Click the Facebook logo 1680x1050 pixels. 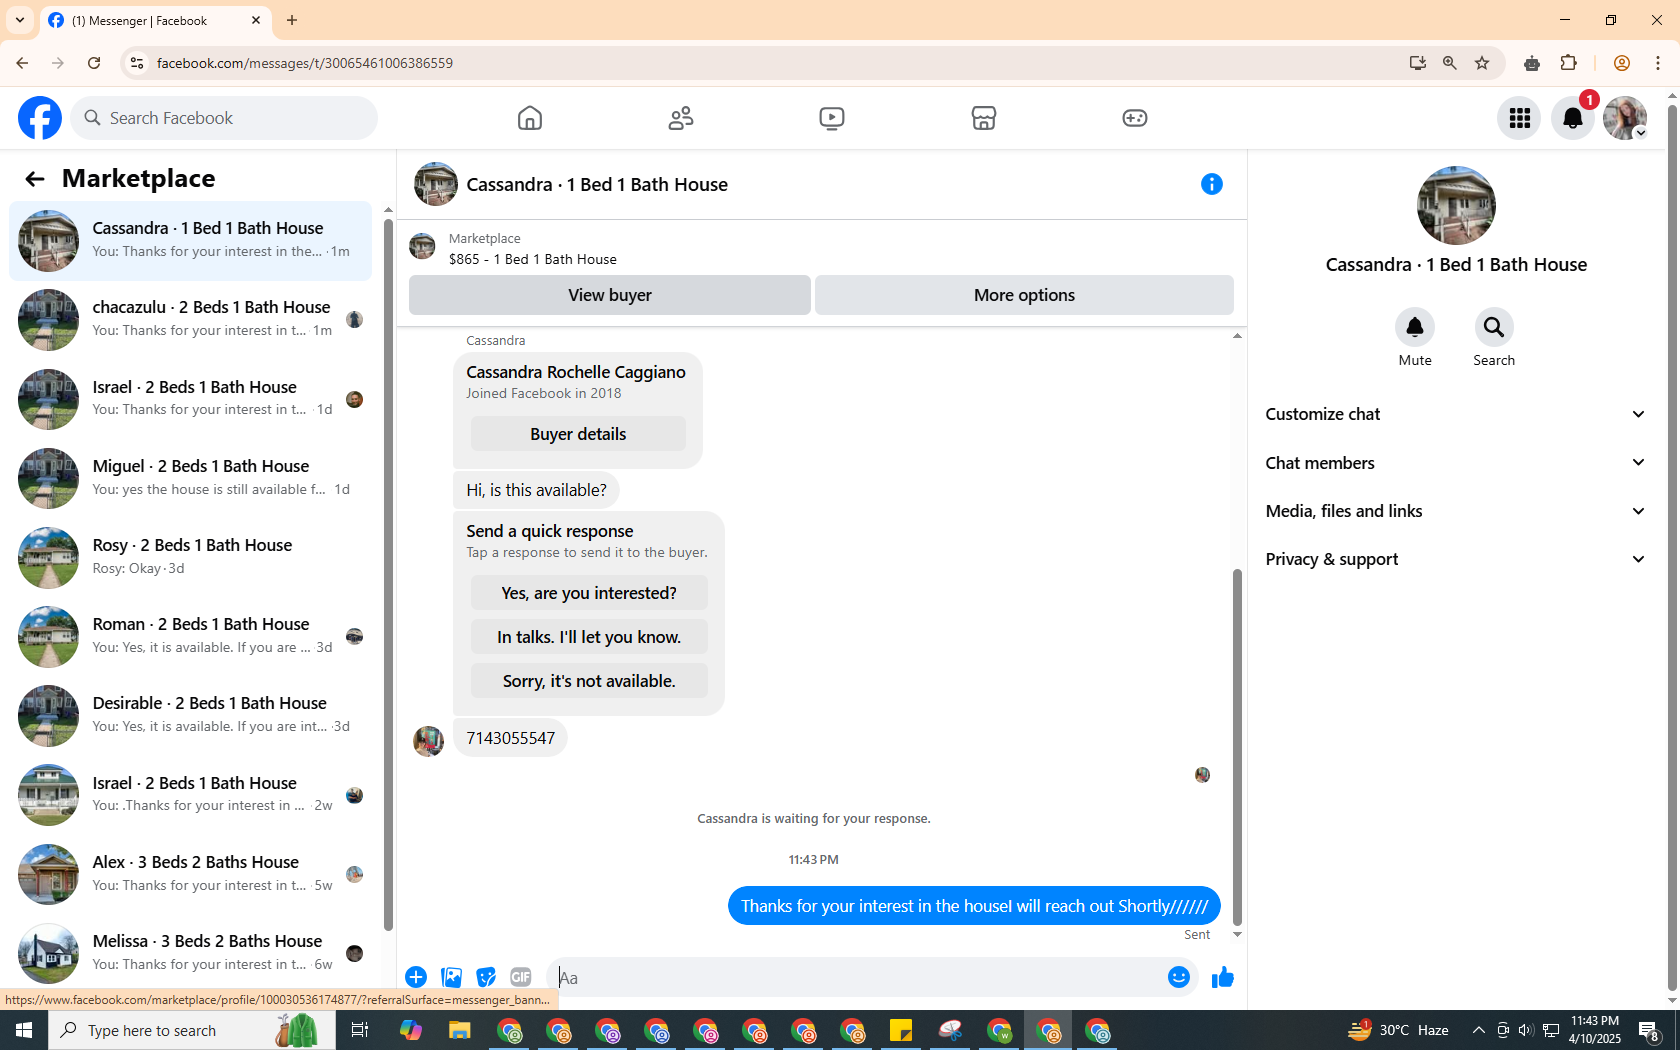(40, 118)
